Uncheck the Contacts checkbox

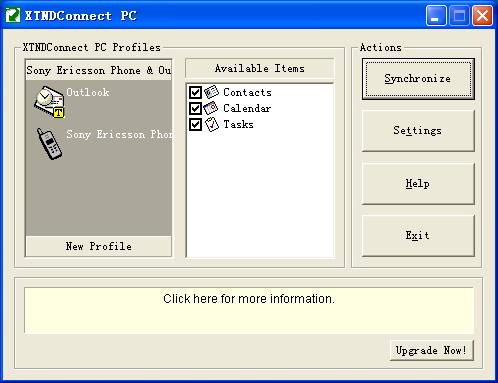click(195, 92)
